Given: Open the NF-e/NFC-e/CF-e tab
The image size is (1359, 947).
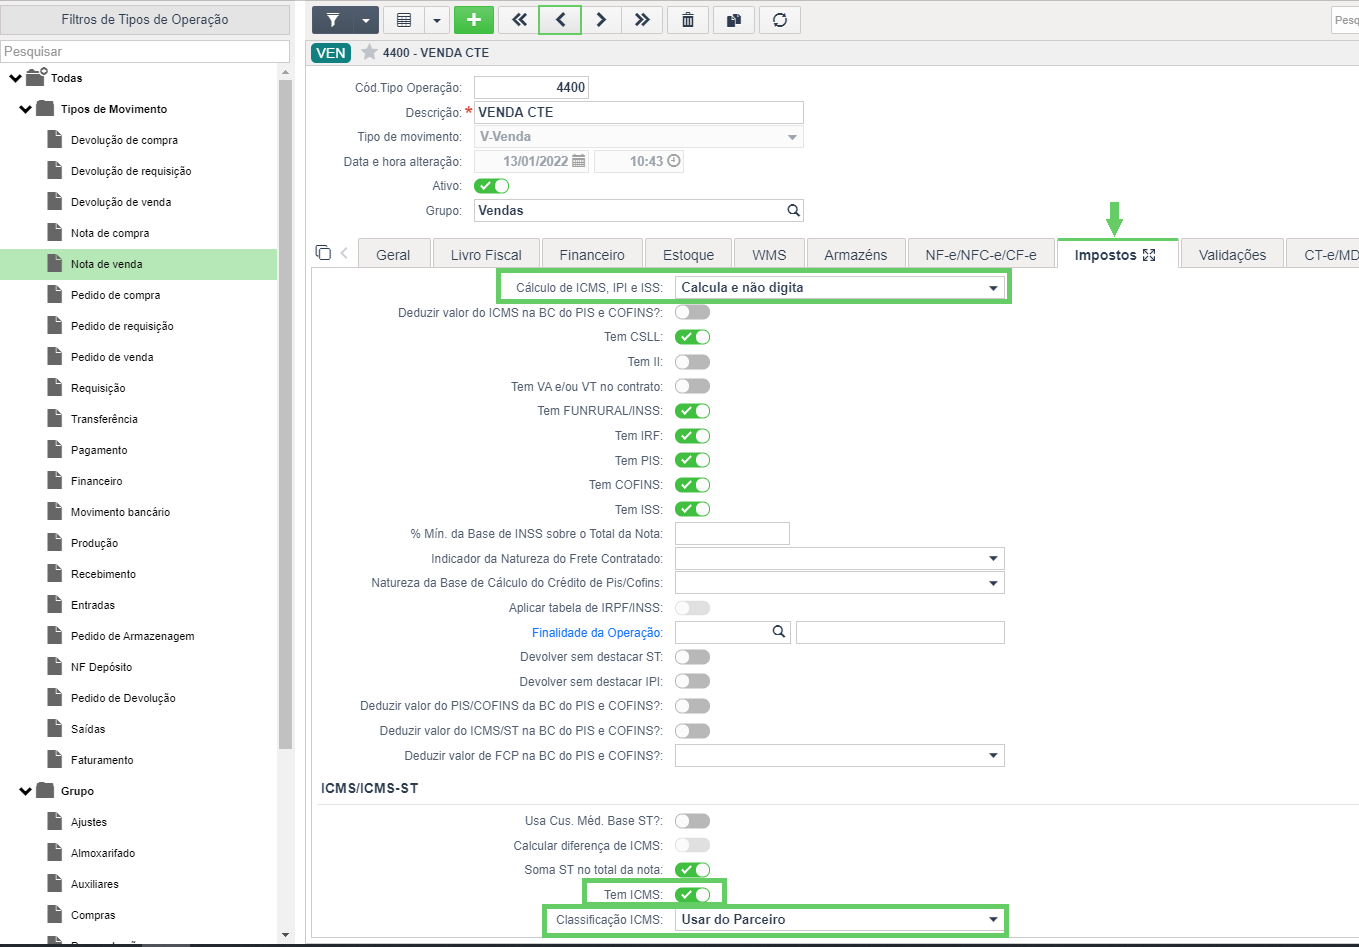Looking at the screenshot, I should tap(981, 255).
